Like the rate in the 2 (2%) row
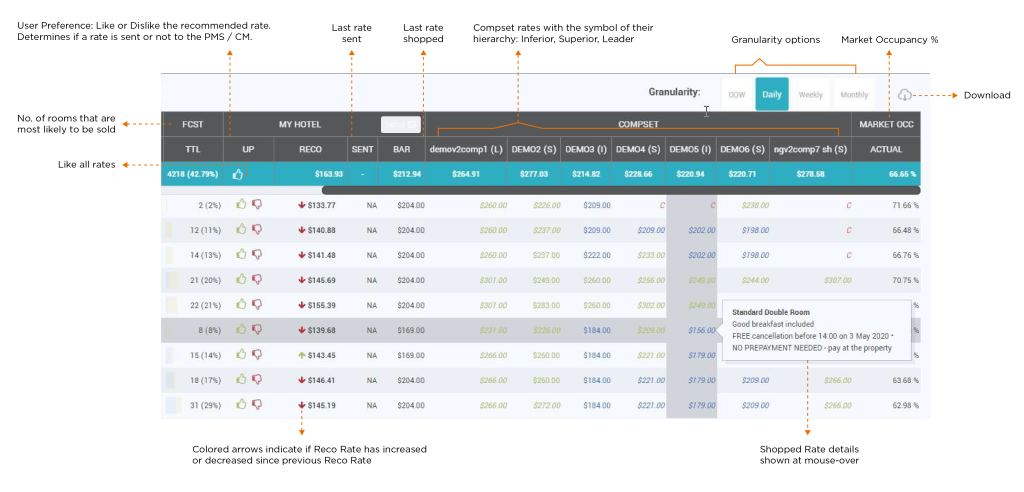Screen dimensions: 1024x492 pyautogui.click(x=242, y=204)
